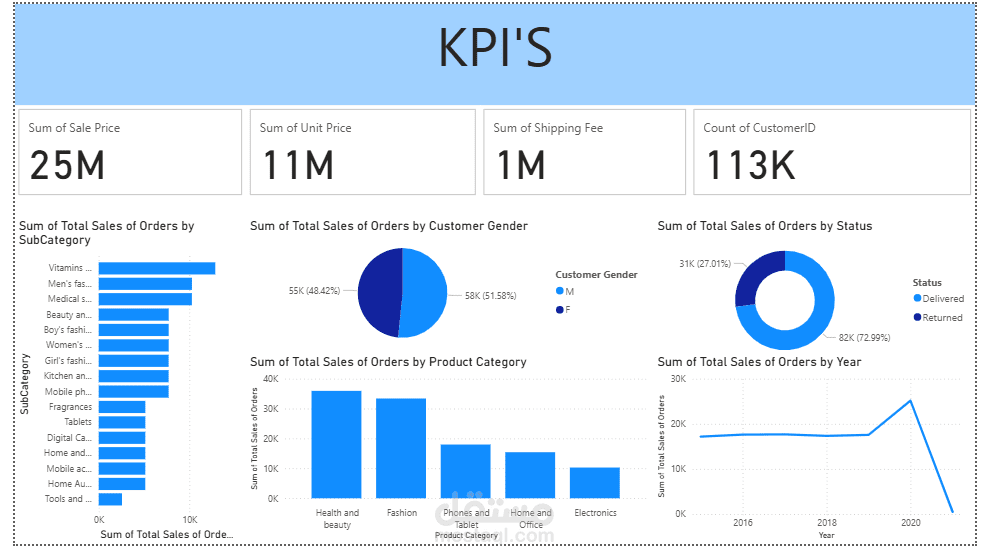Click the Sales by Product Category title
This screenshot has height=557, width=990.
(388, 362)
